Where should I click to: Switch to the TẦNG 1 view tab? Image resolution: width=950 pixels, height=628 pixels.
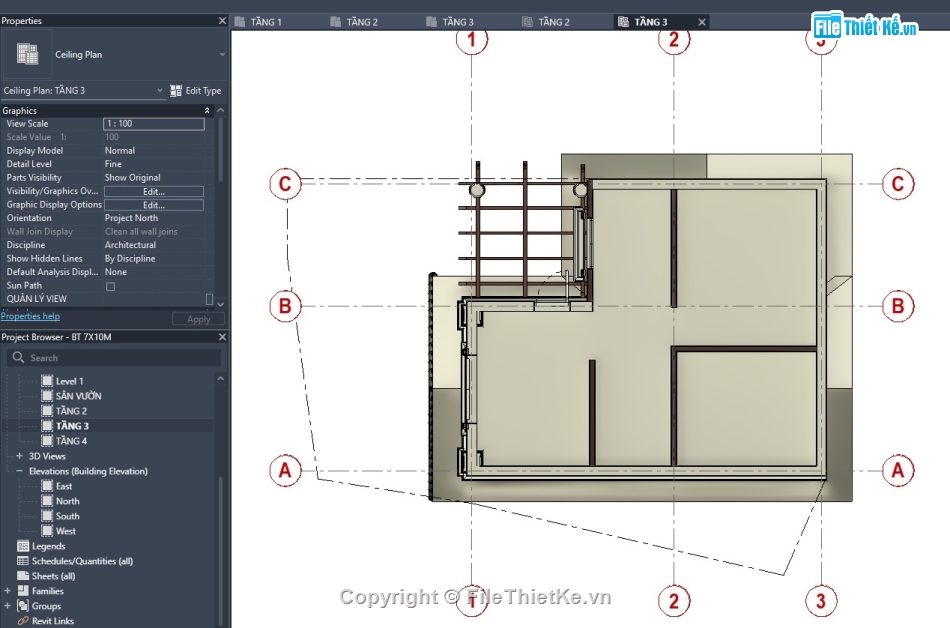(x=268, y=19)
